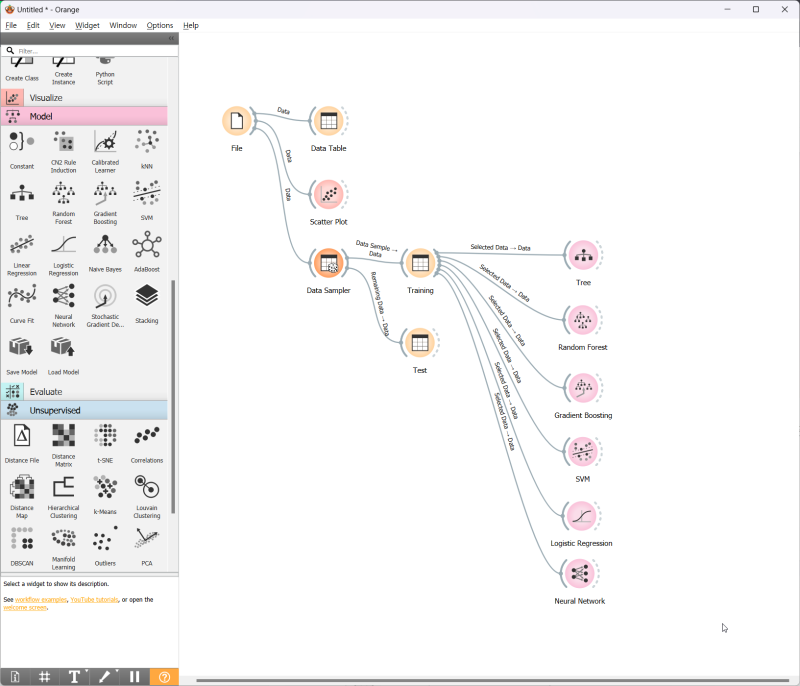Choose the CN2 Rule Induction widget
Viewport: 800px width, 686px height.
63,150
